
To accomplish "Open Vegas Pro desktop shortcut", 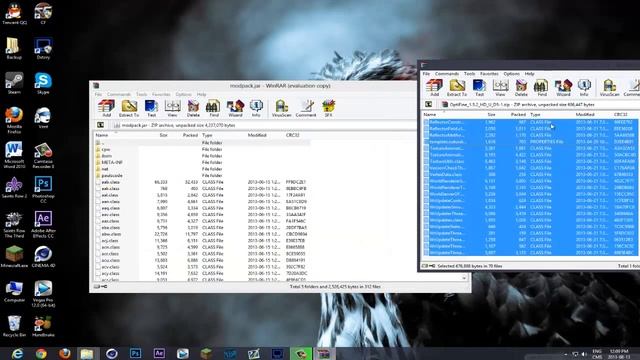I will coord(43,293).
